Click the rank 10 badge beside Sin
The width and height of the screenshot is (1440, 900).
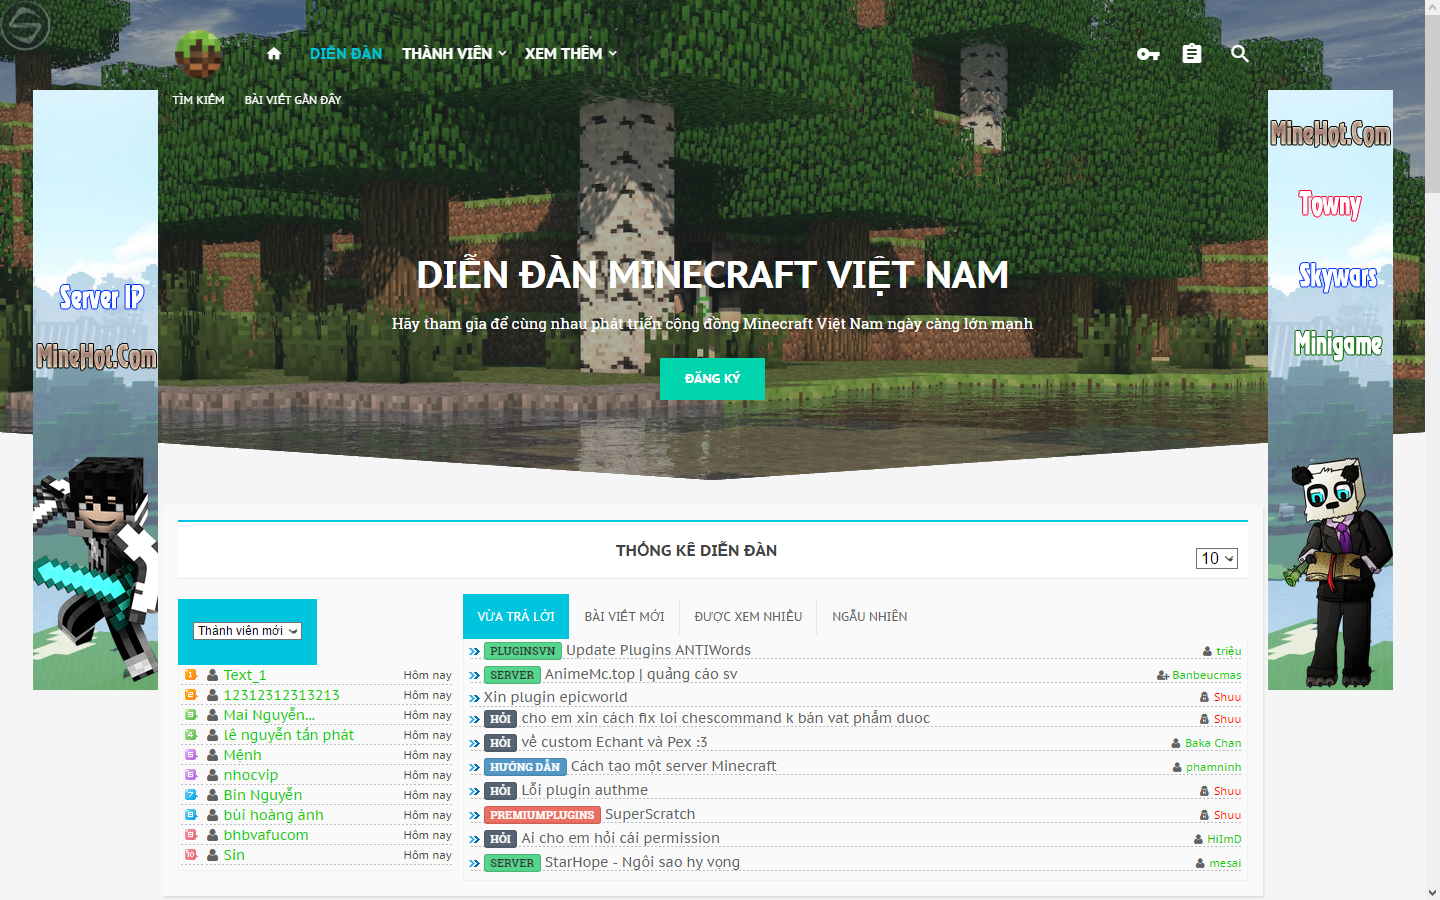pyautogui.click(x=191, y=855)
